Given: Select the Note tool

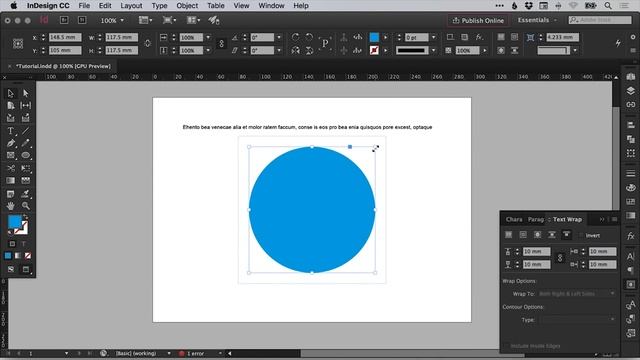Looking at the screenshot, I should pos(11,193).
